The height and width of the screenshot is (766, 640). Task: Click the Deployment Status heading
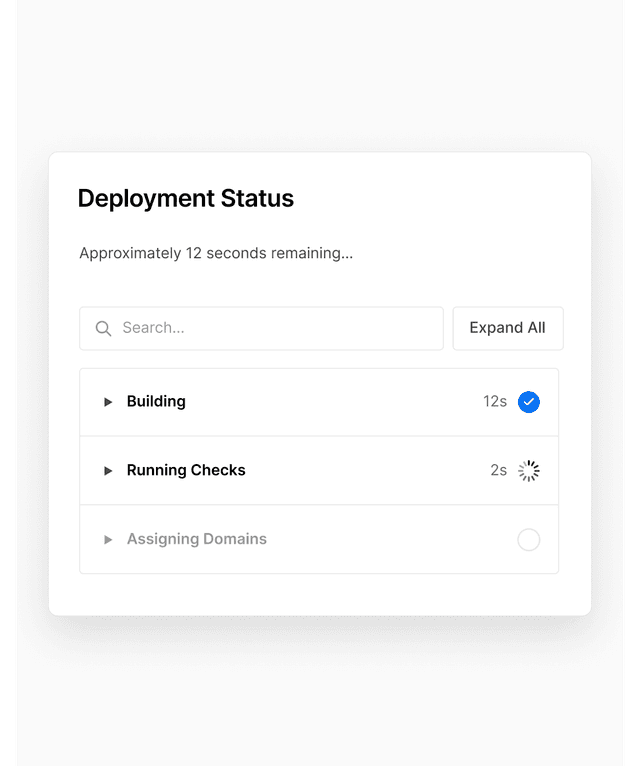[x=186, y=199]
